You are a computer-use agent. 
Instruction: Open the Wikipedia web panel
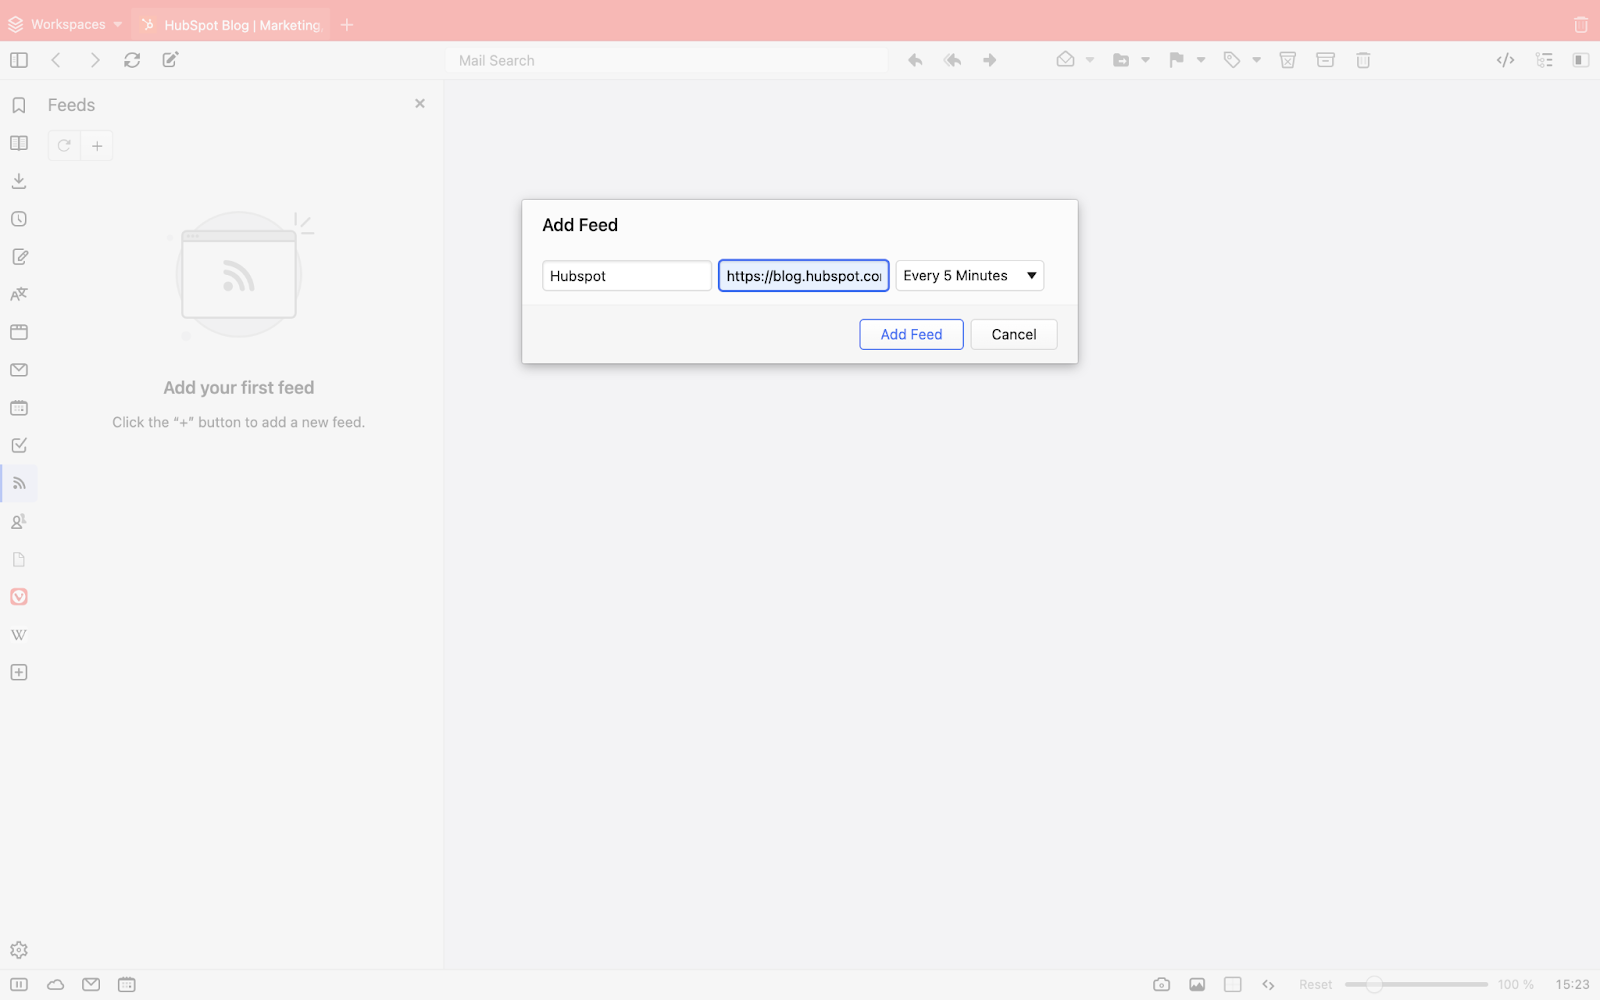(19, 635)
